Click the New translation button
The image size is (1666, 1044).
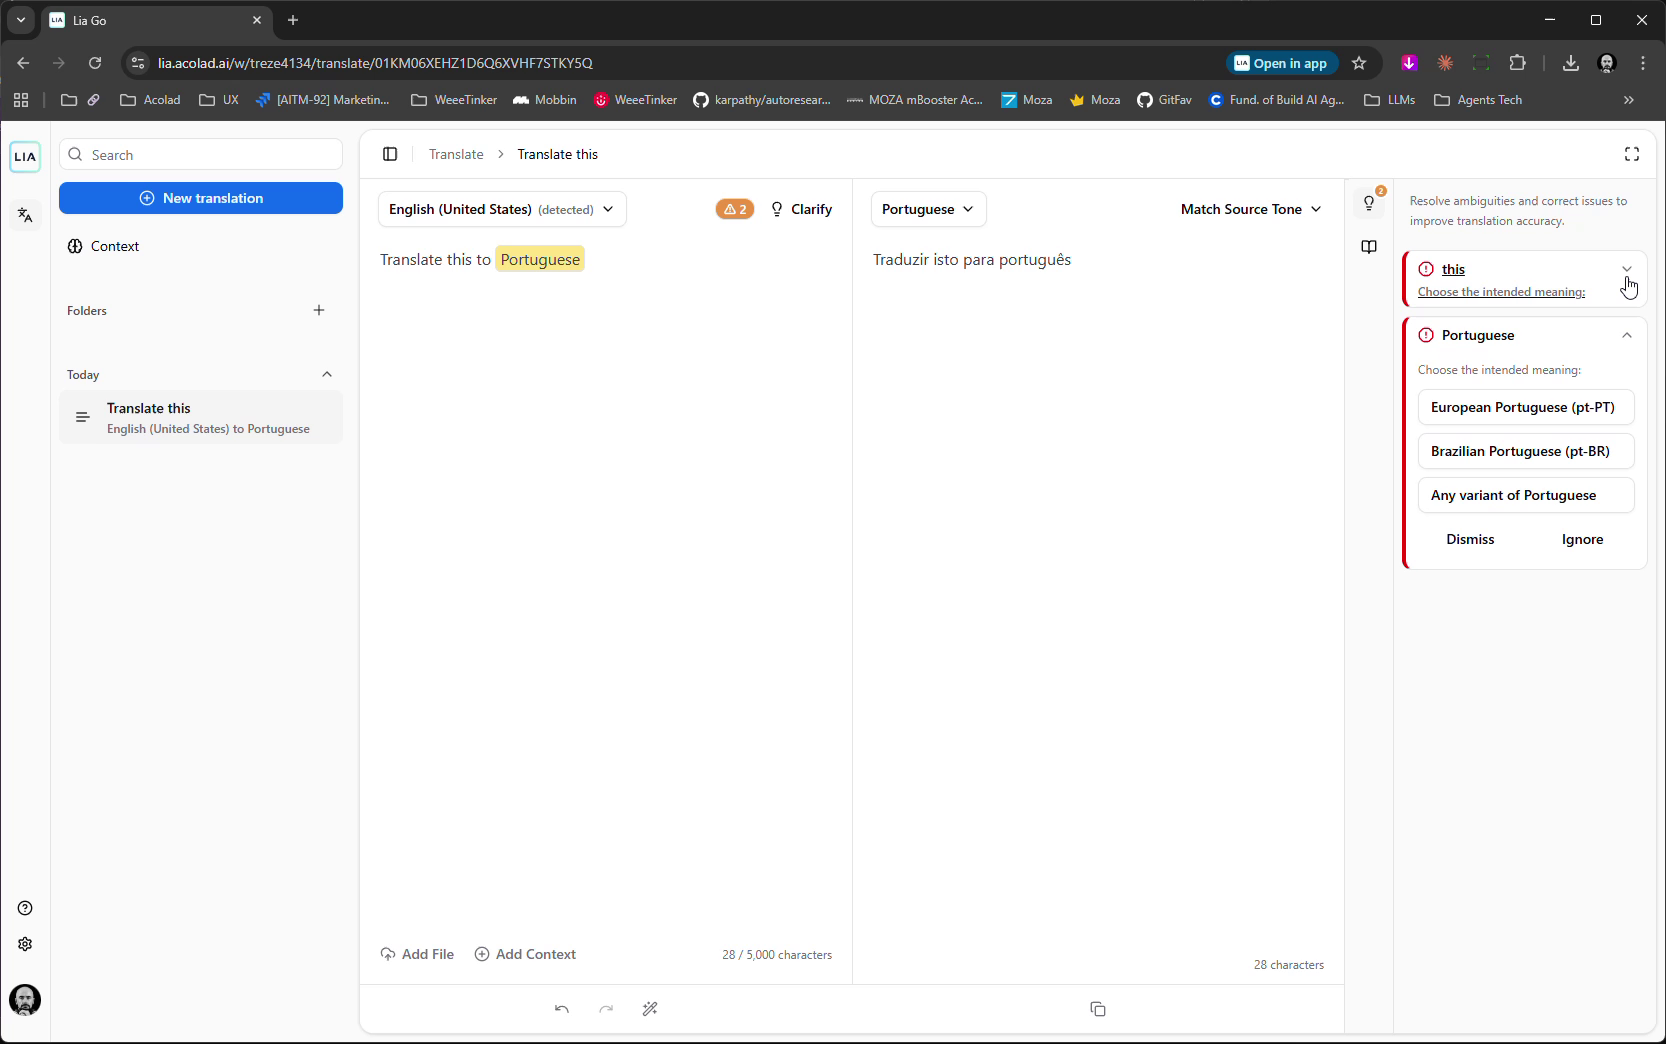click(x=201, y=198)
